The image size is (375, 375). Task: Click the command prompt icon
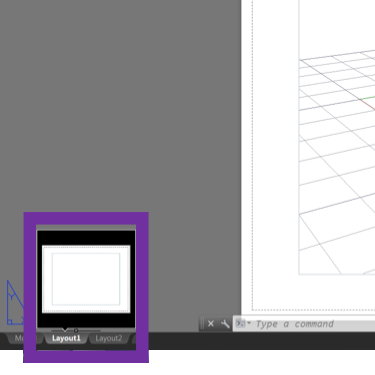tap(240, 323)
